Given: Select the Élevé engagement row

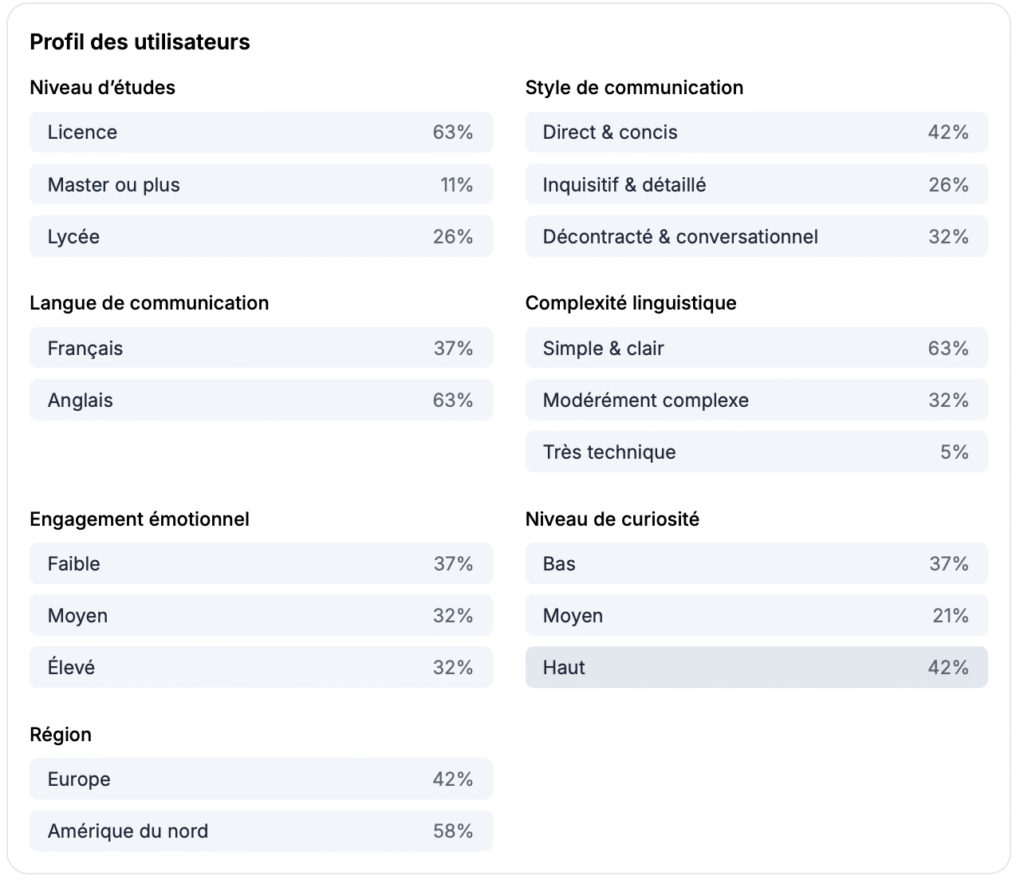Looking at the screenshot, I should point(260,667).
